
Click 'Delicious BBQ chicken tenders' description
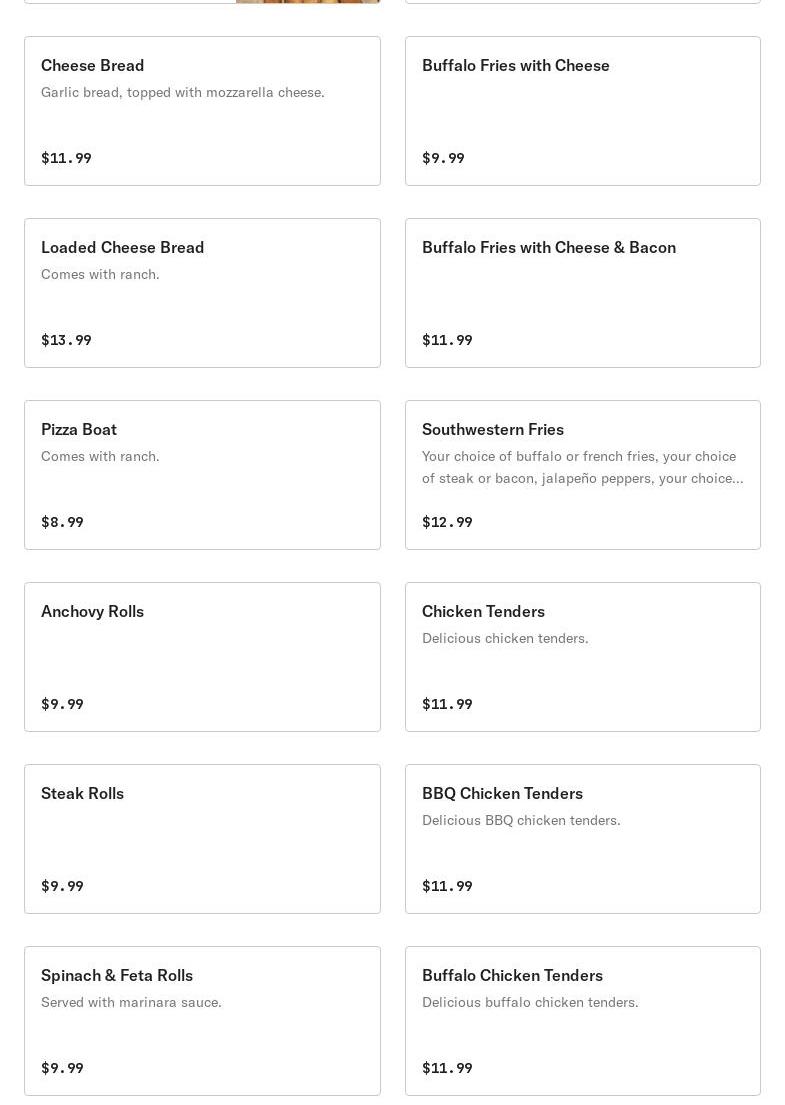(521, 820)
